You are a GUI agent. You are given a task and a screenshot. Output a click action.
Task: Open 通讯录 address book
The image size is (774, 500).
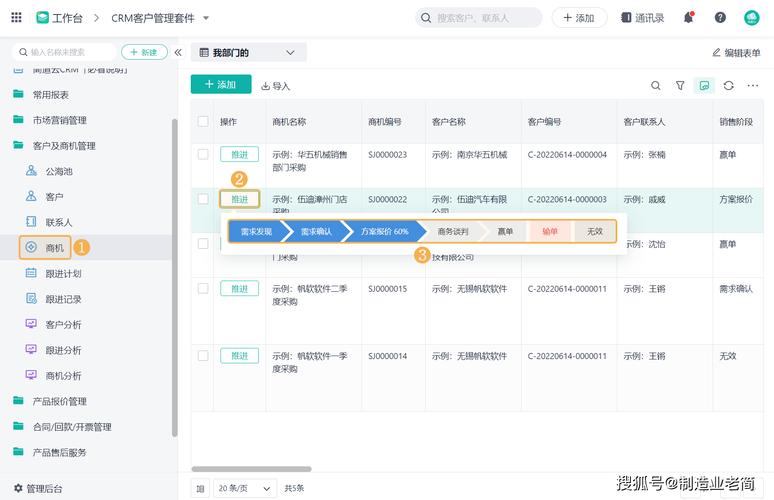[x=642, y=18]
